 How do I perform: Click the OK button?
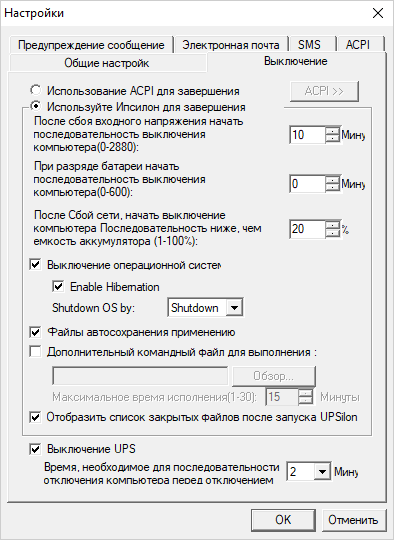[x=283, y=520]
